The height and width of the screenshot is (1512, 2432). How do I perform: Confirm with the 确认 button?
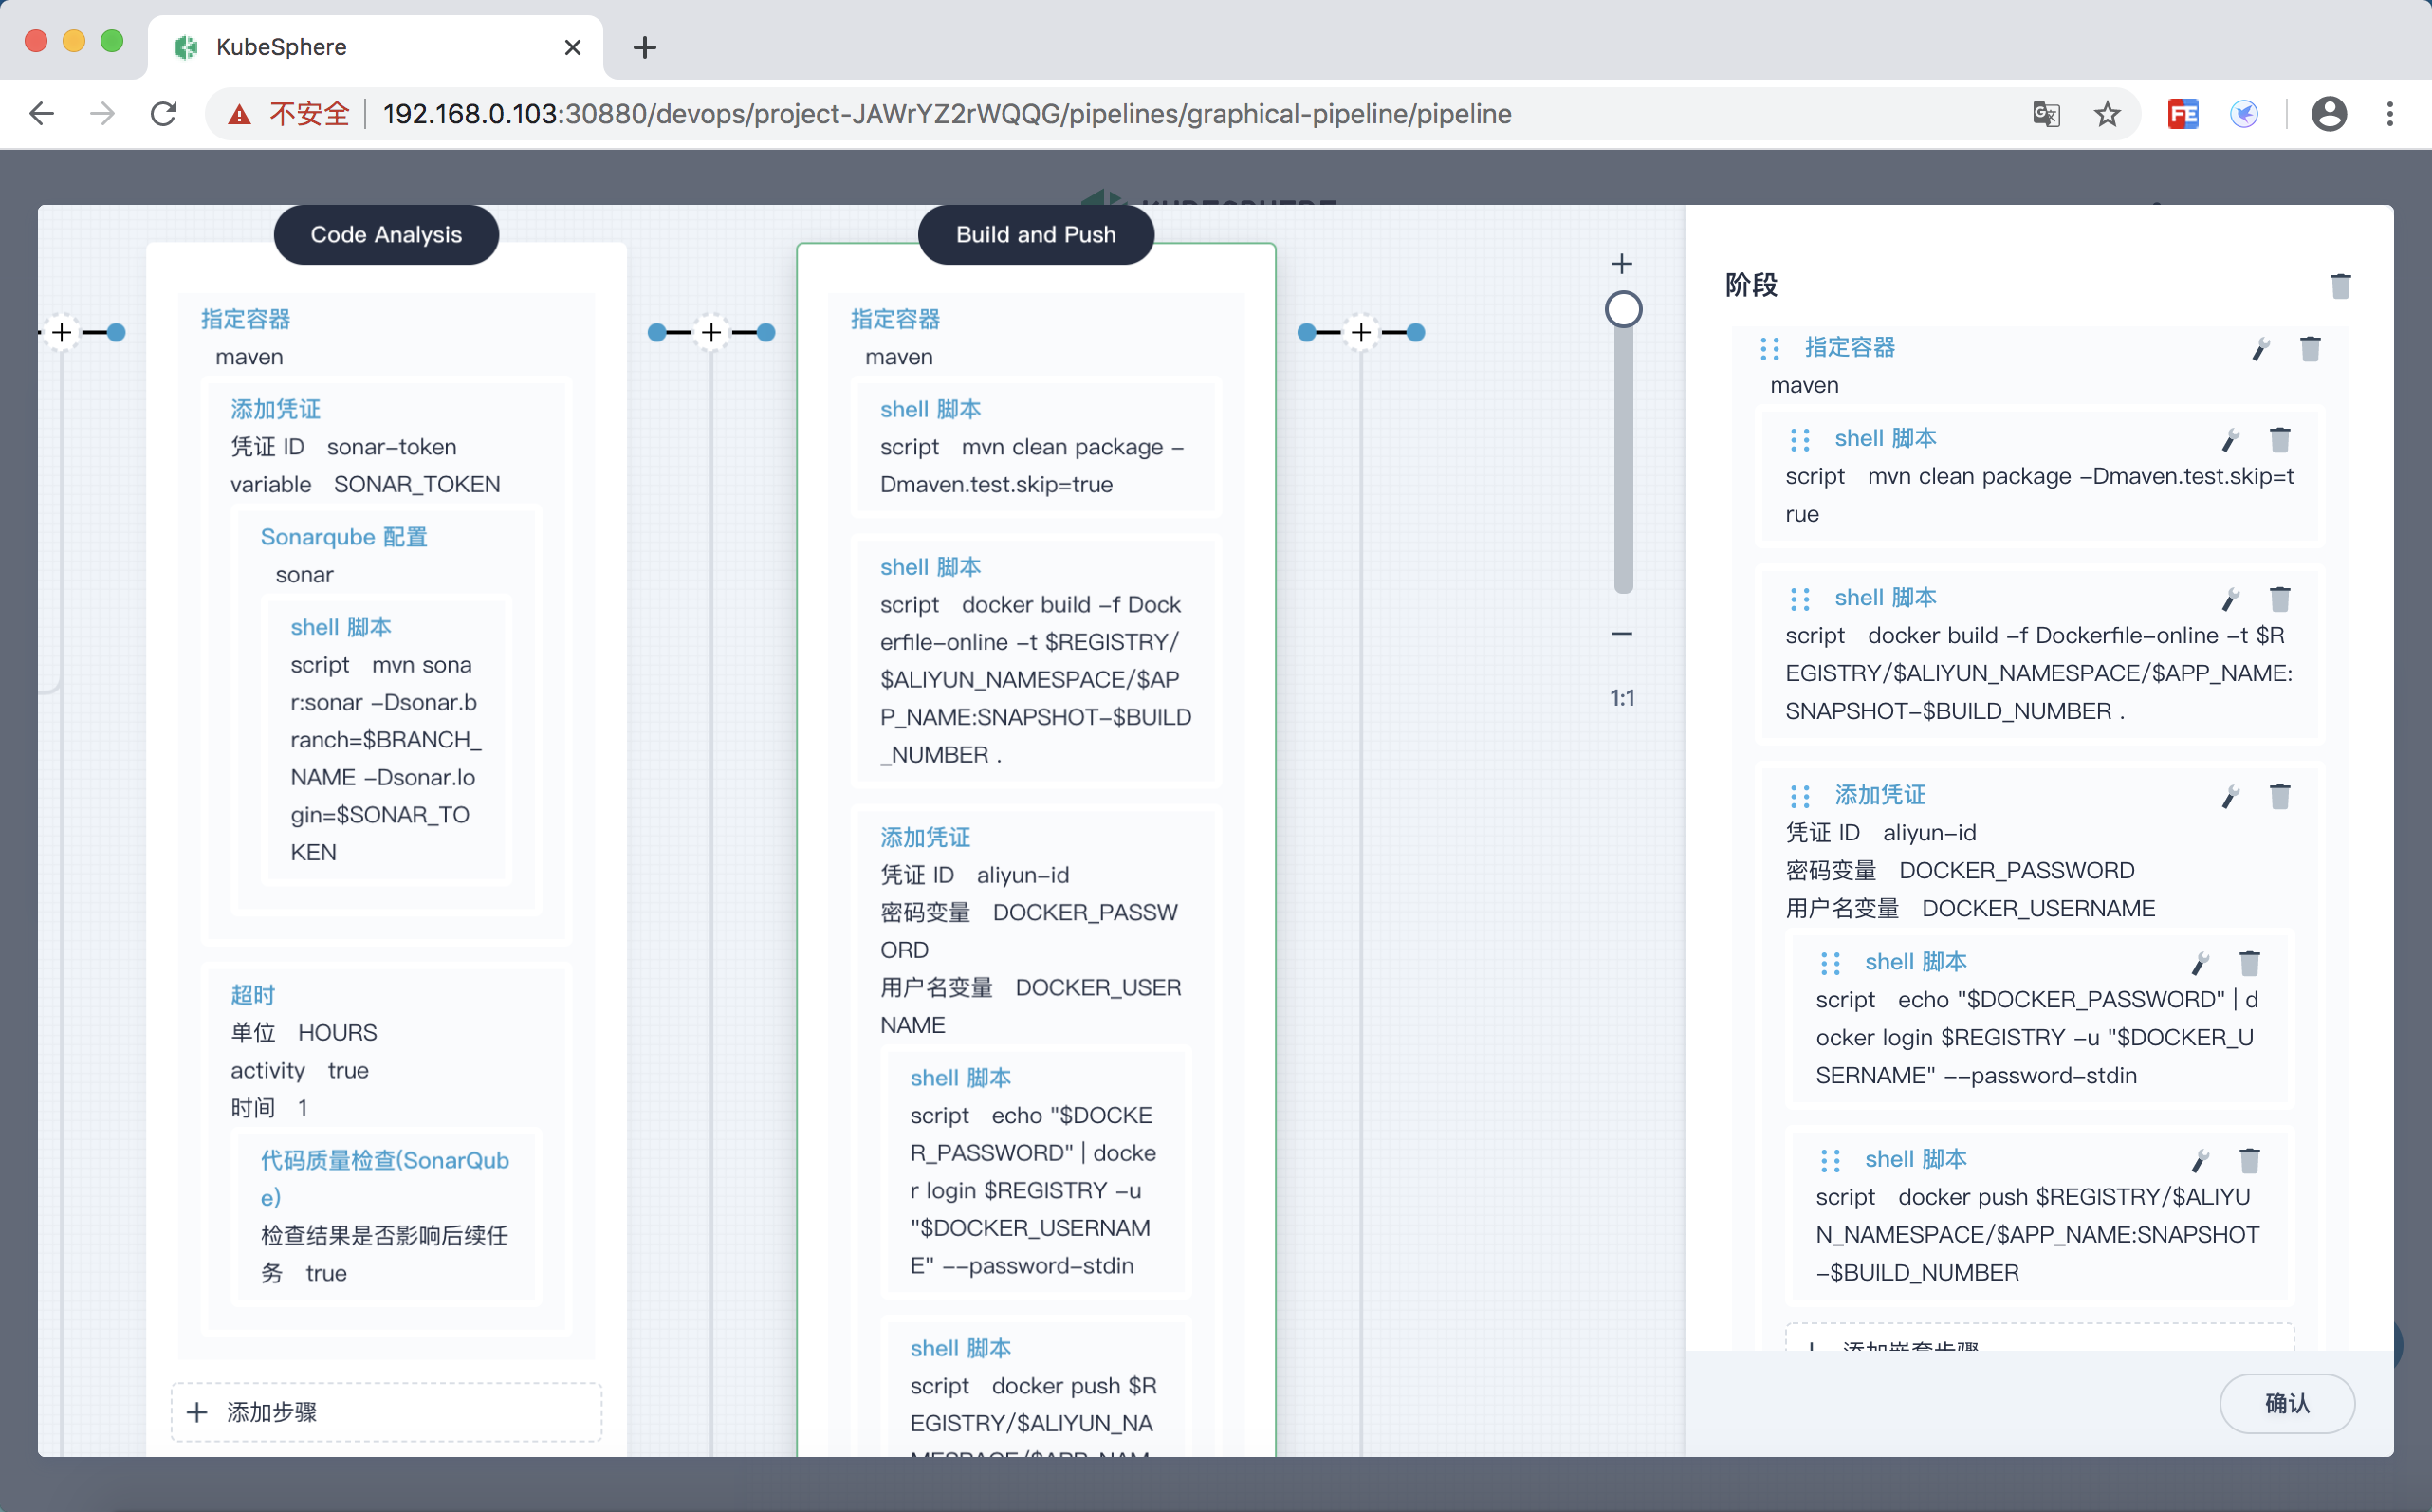click(2286, 1404)
